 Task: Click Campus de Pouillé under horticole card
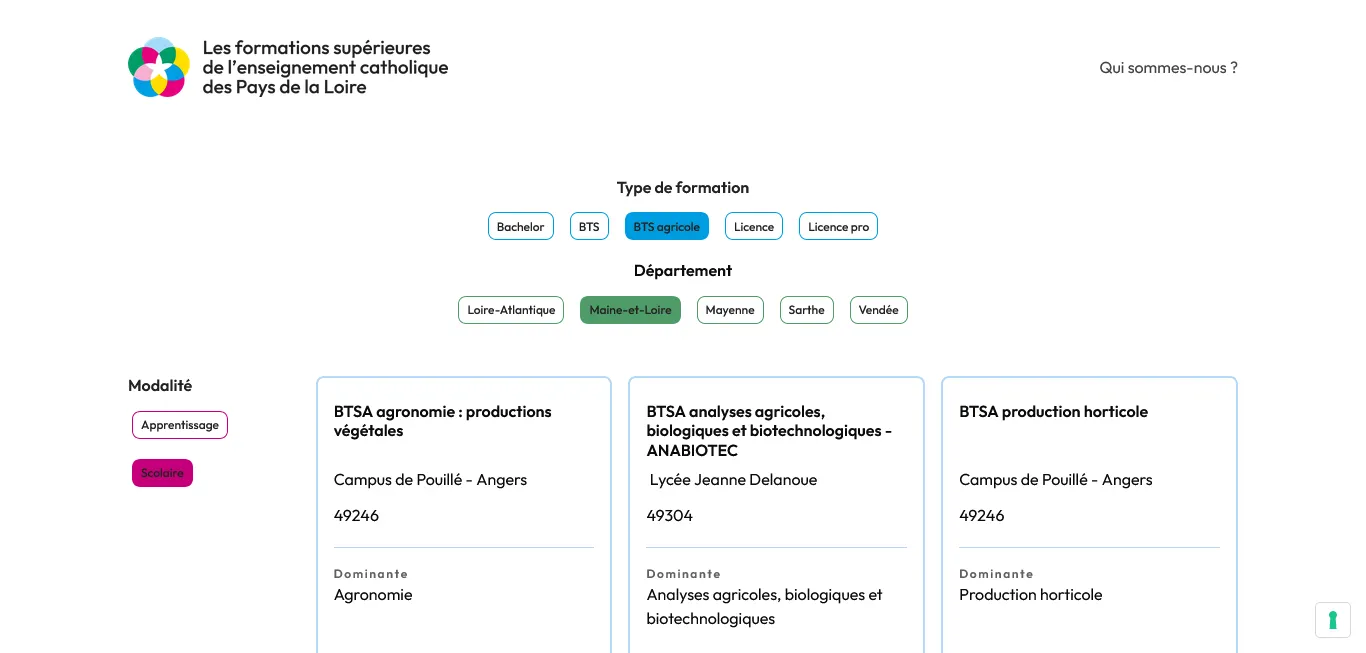pos(1055,480)
